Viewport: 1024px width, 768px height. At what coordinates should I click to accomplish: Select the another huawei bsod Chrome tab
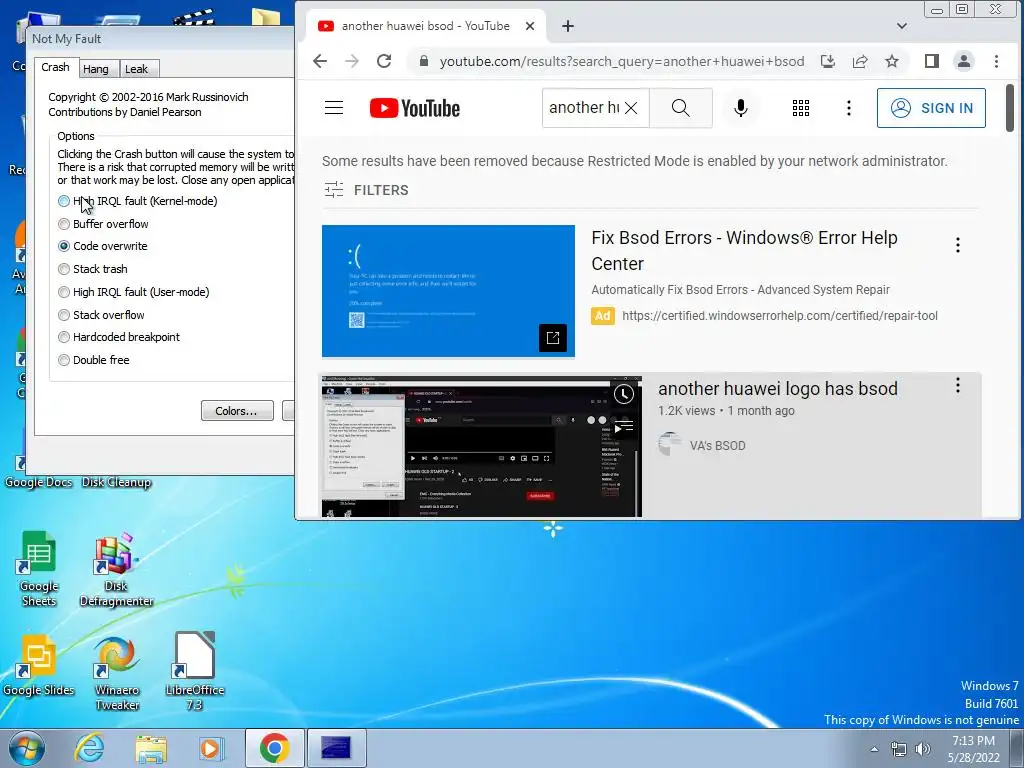(x=425, y=26)
